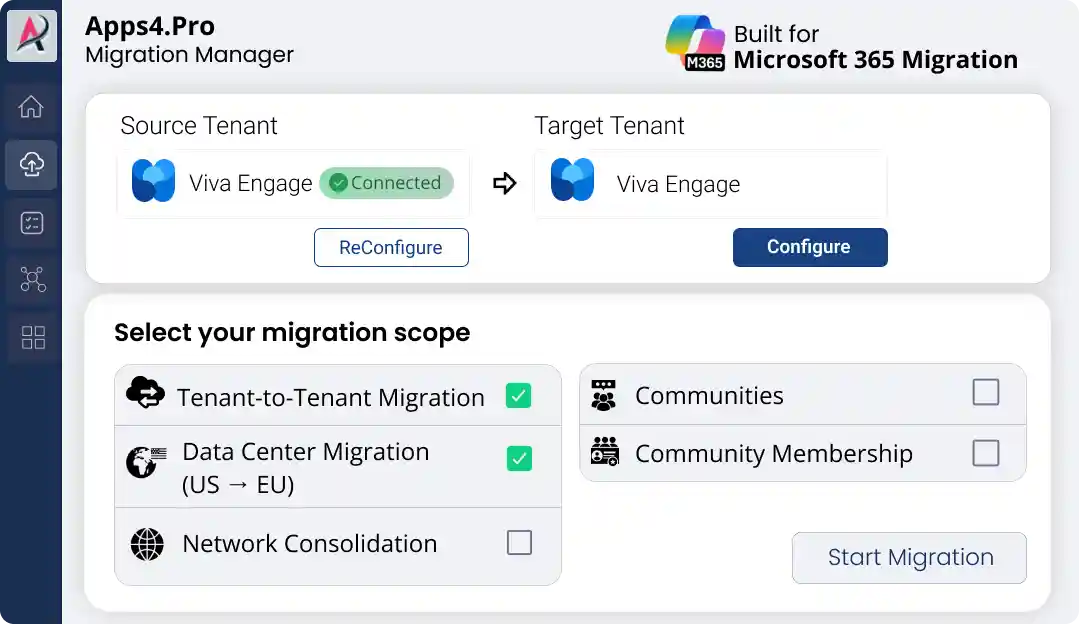Viewport: 1079px width, 624px height.
Task: Click the "Data Center Migration (US → EU)" label
Action: (x=306, y=468)
